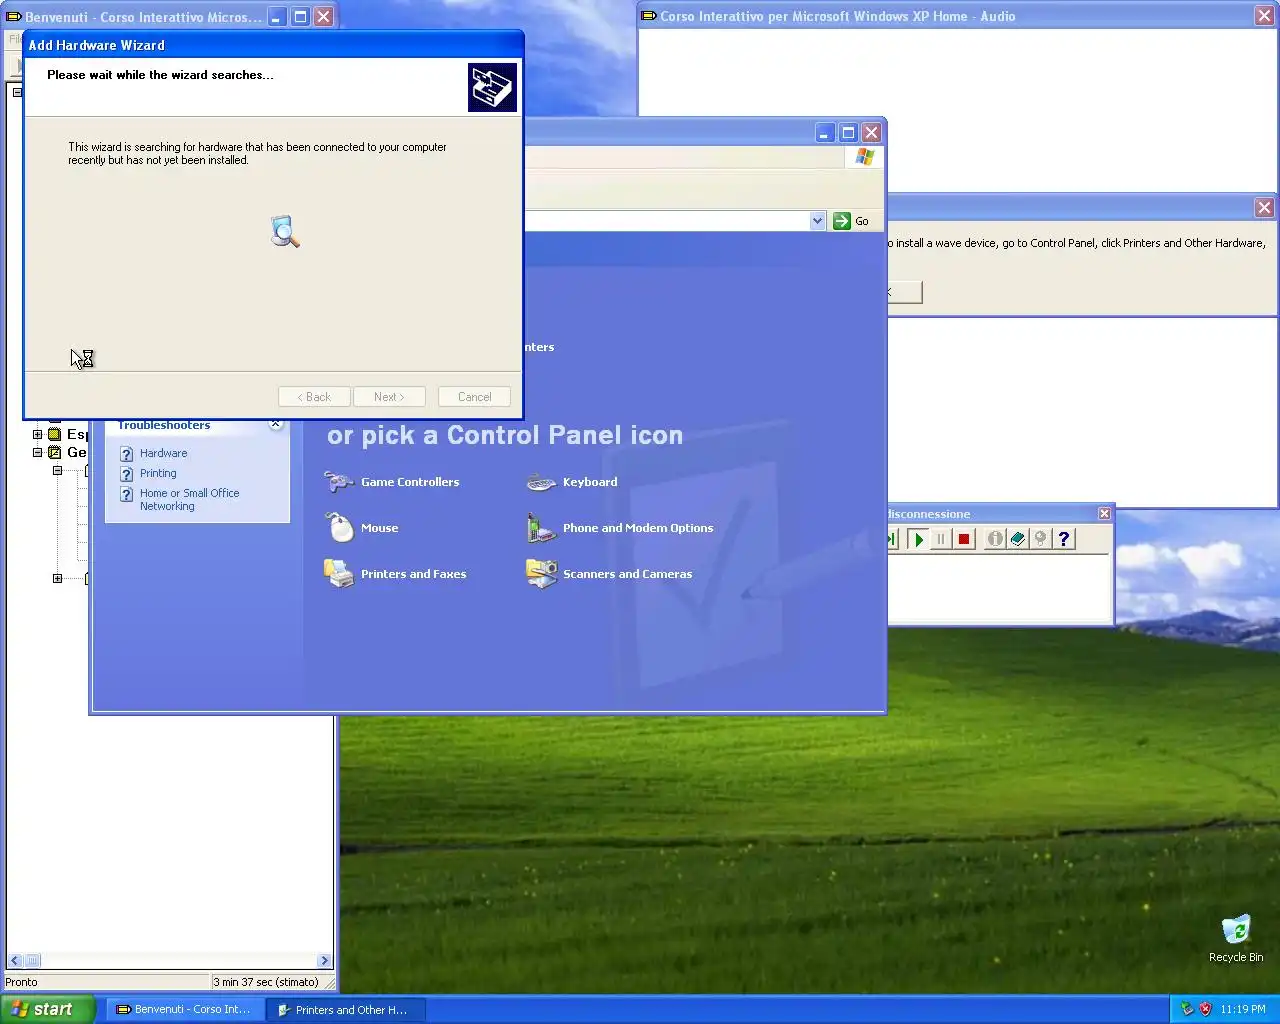Open the Scanners and Cameras icon
Viewport: 1280px width, 1024px height.
pos(541,574)
